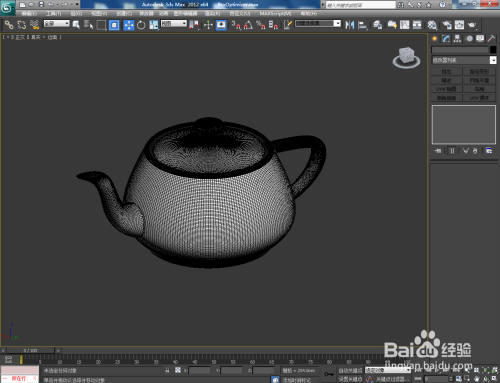Click the Remove Modifier trash icon
The height and width of the screenshot is (383, 500).
[475, 151]
